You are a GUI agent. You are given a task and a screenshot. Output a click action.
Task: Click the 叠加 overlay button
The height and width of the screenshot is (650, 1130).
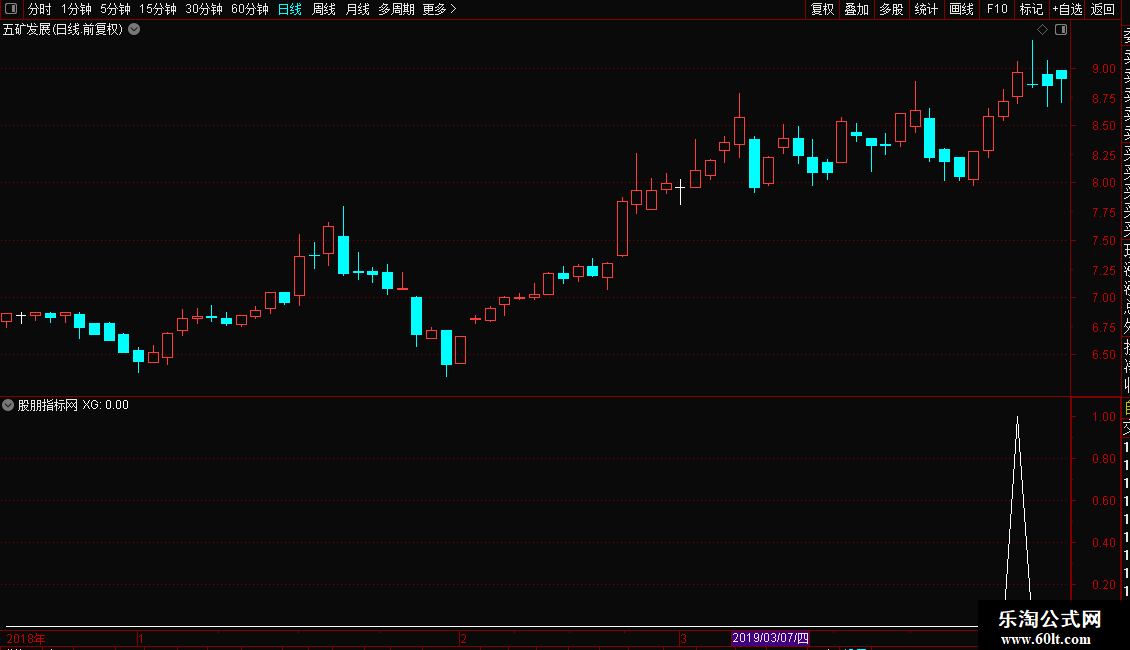(x=856, y=9)
